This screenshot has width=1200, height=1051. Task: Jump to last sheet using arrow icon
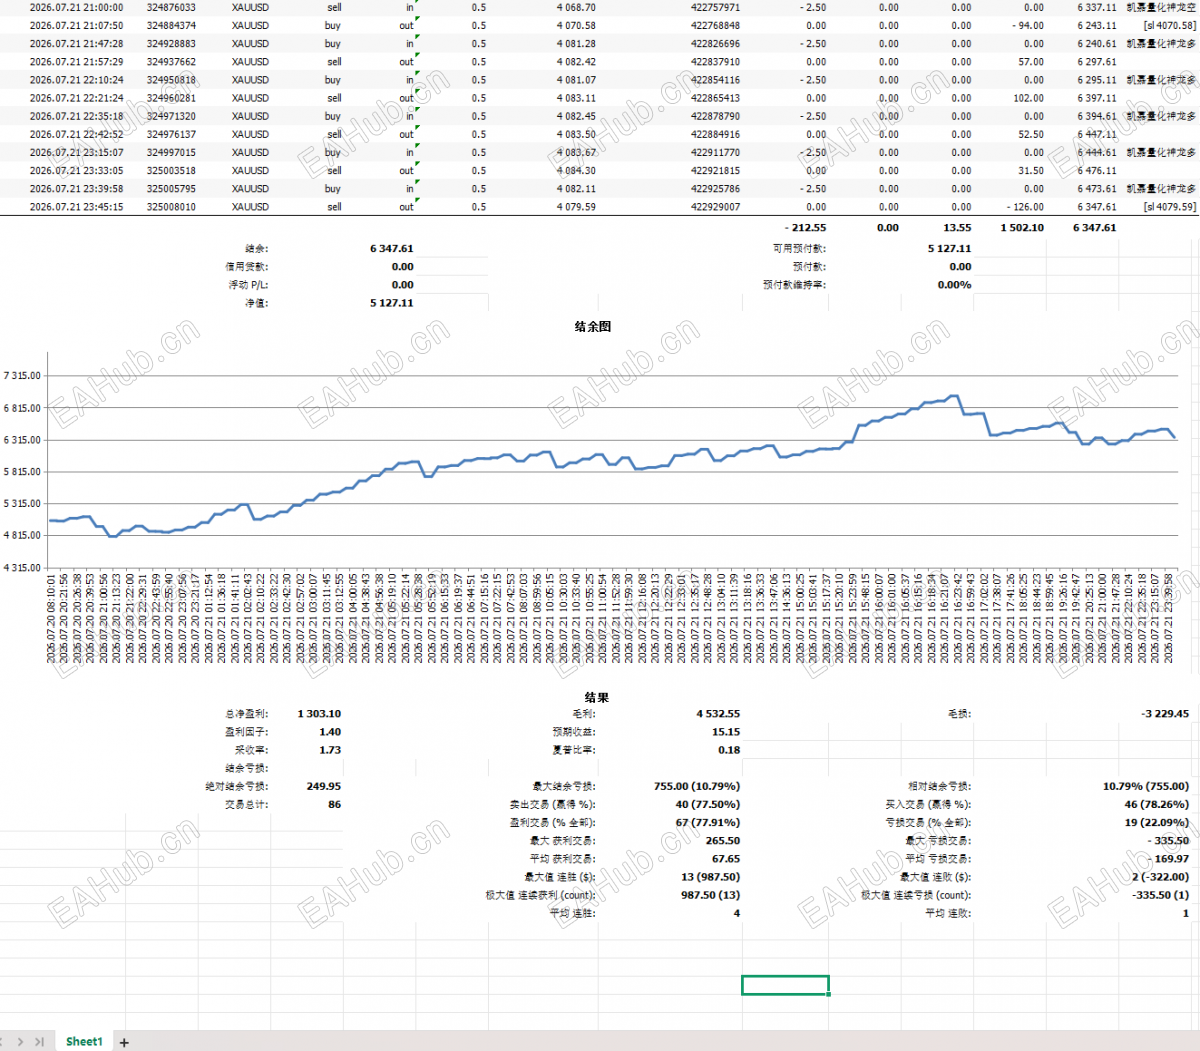(39, 1042)
